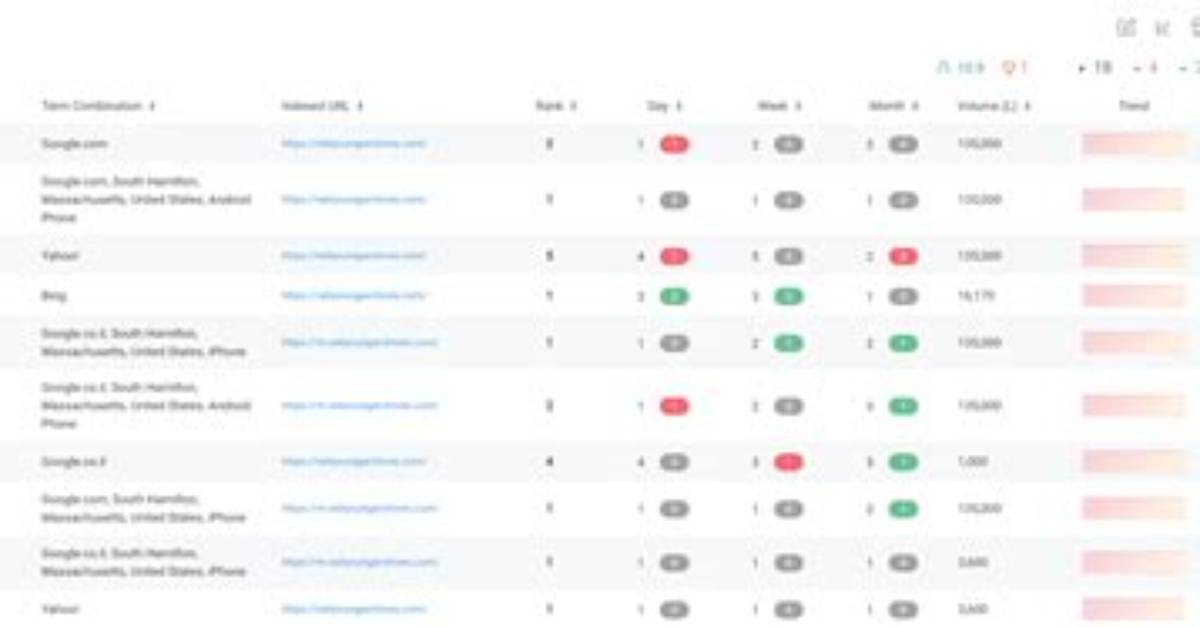Click the up-arrow 18 improved rankings indicator
1200x627 pixels.
pyautogui.click(x=1095, y=68)
